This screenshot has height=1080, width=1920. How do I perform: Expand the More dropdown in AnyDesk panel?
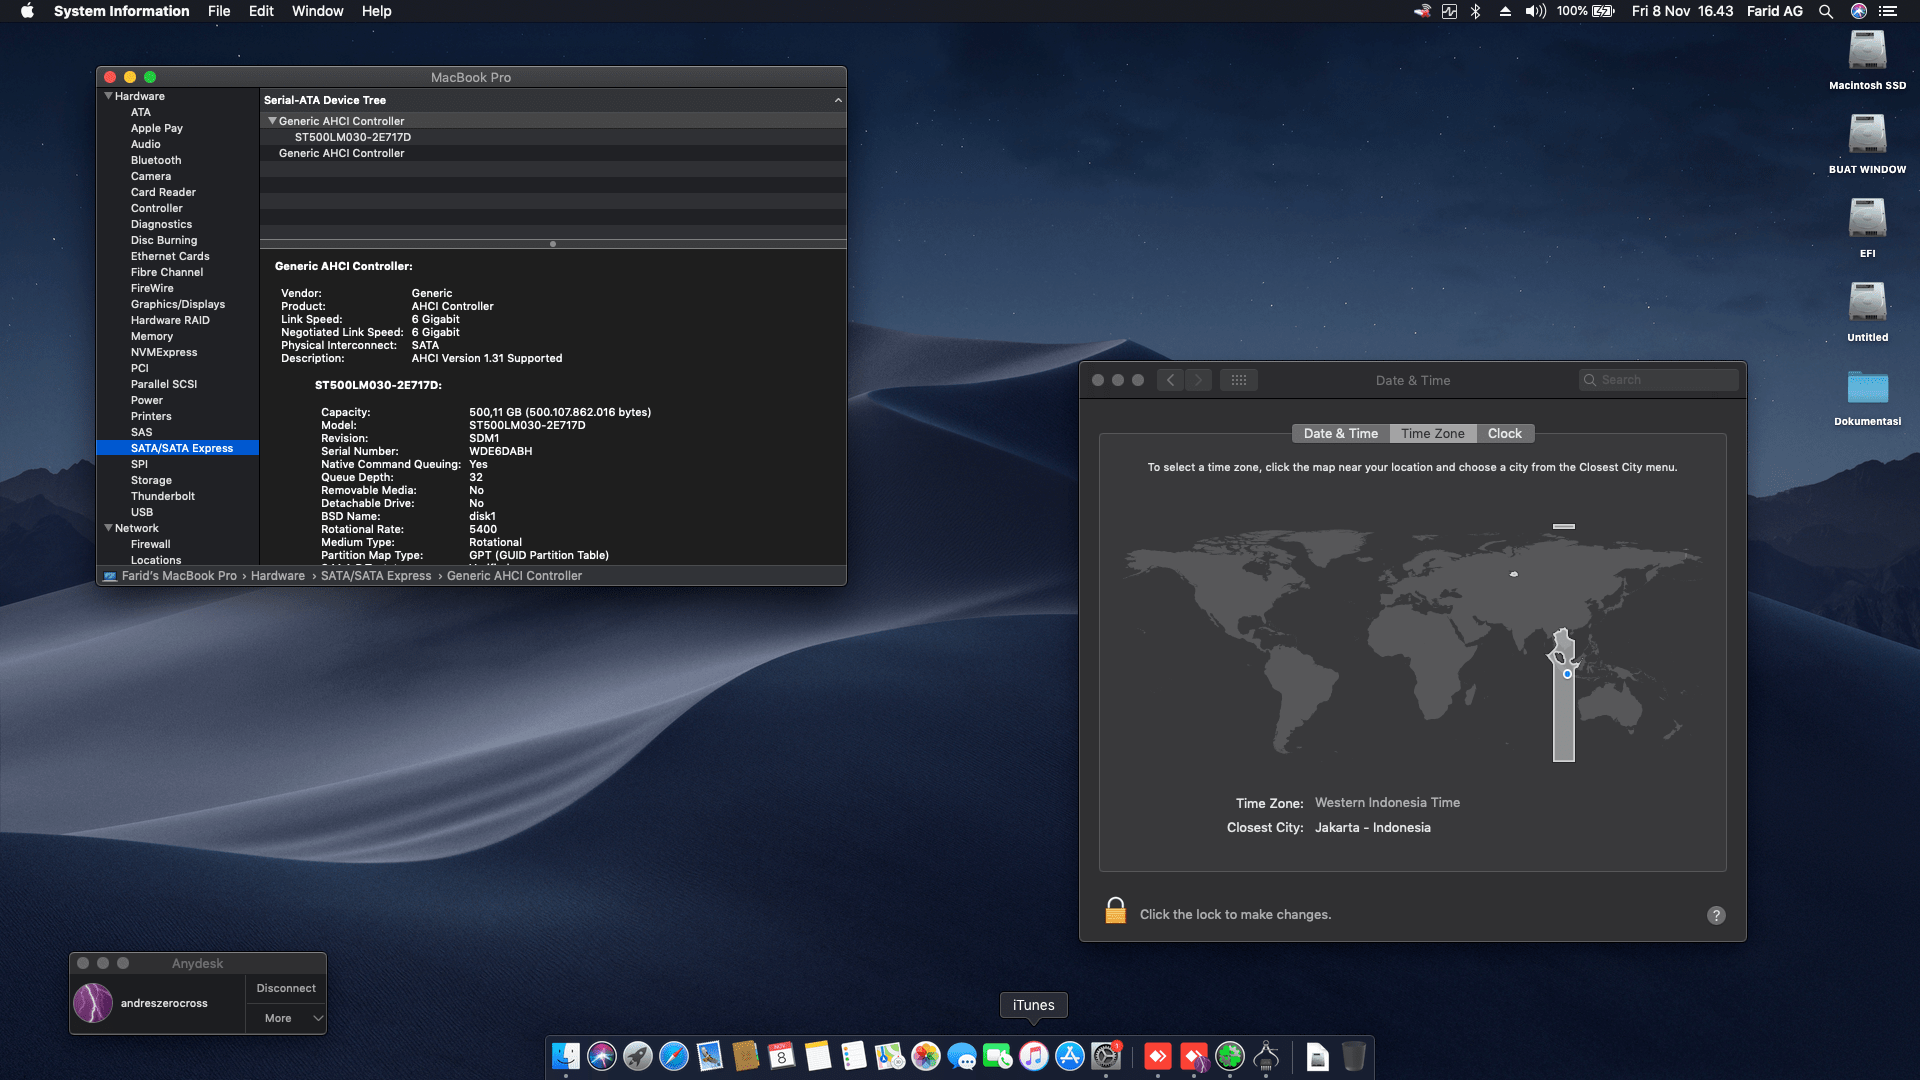(x=286, y=1018)
